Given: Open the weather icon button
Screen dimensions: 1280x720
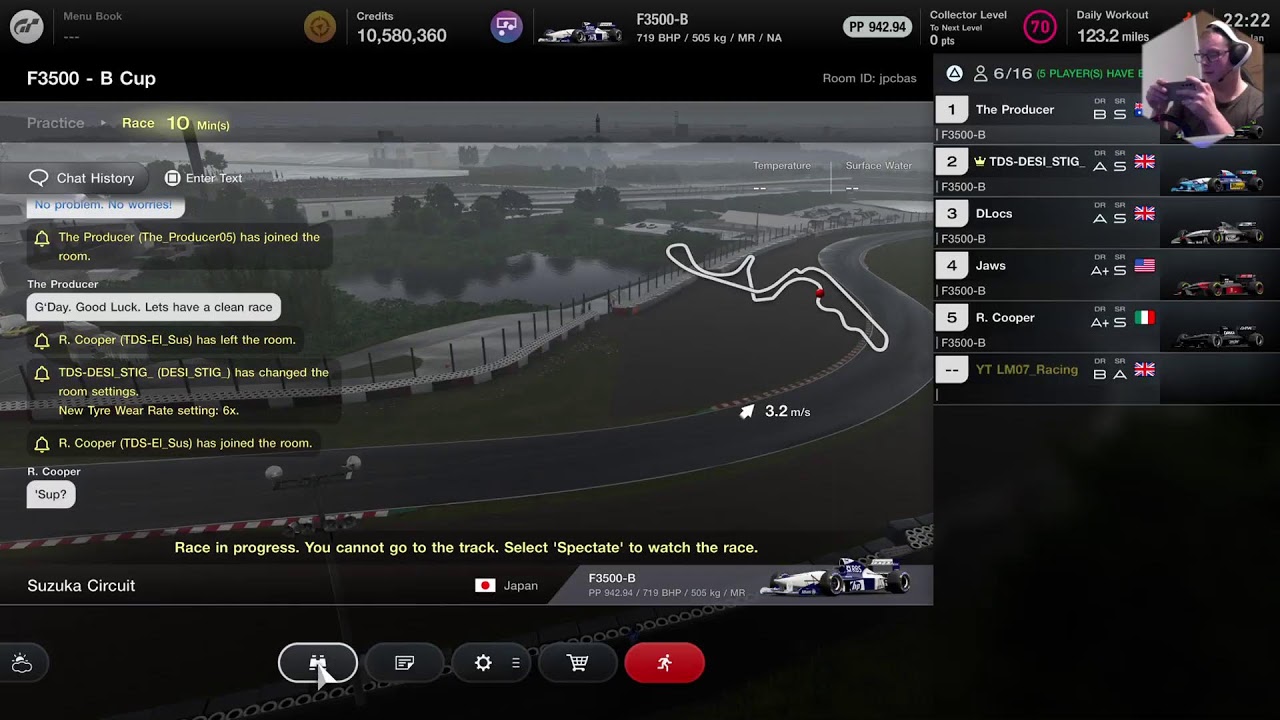Looking at the screenshot, I should pyautogui.click(x=22, y=663).
